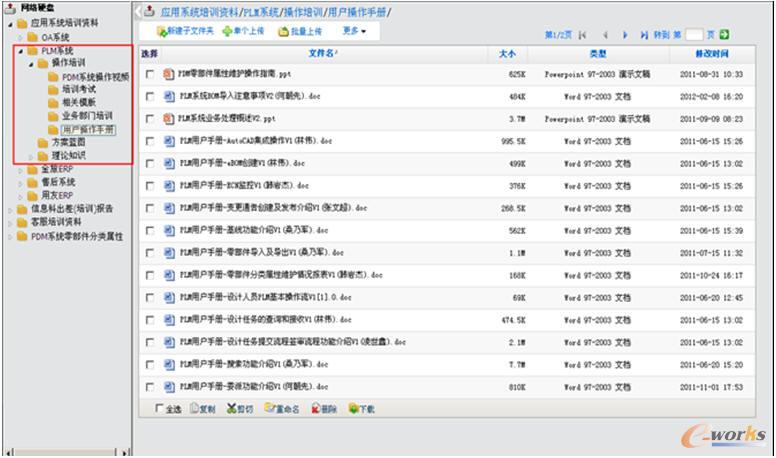Check the box for PLM用户手册-零部件导入及导出V1.doc

click(149, 253)
